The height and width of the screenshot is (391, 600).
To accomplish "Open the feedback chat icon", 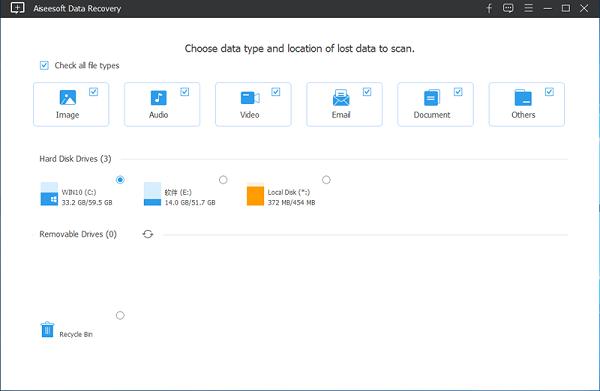I will click(508, 8).
